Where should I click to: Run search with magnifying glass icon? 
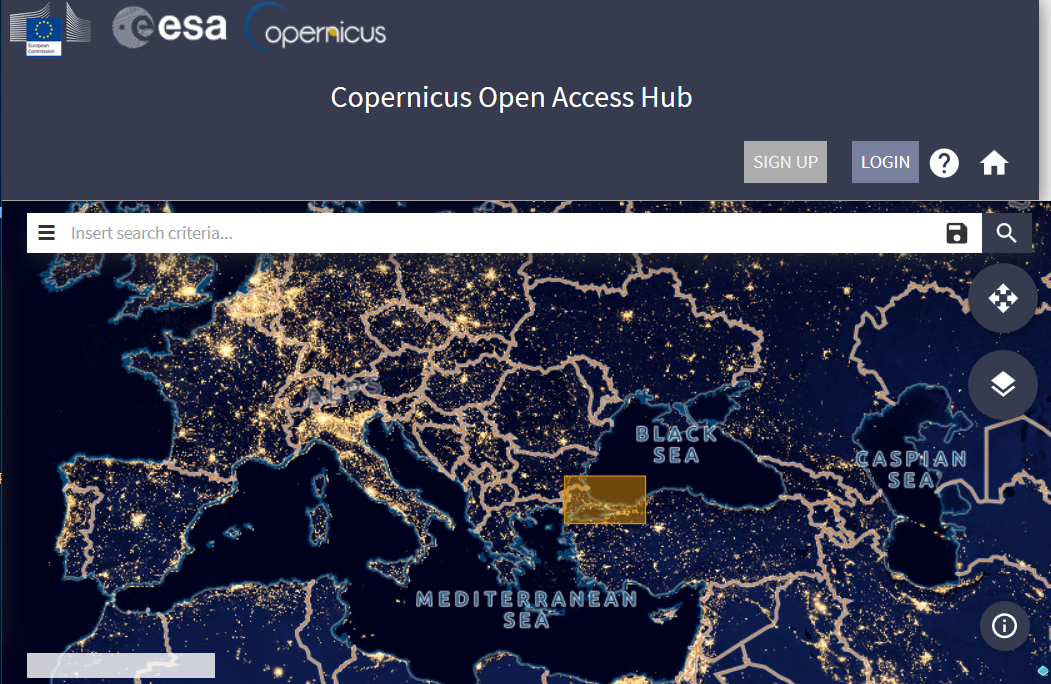[1006, 233]
